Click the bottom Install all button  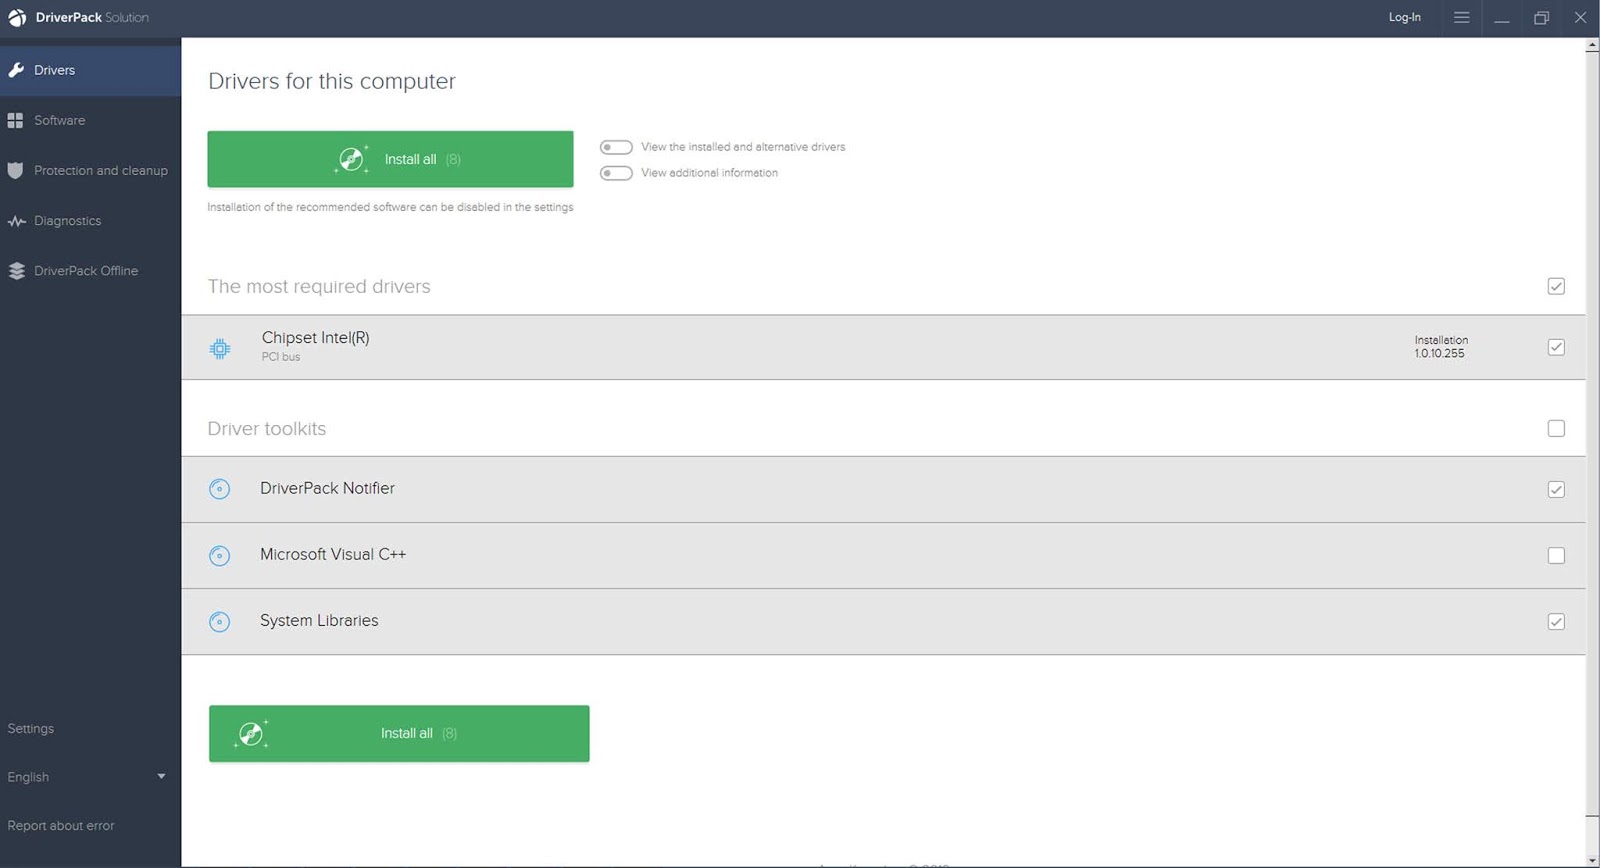399,734
